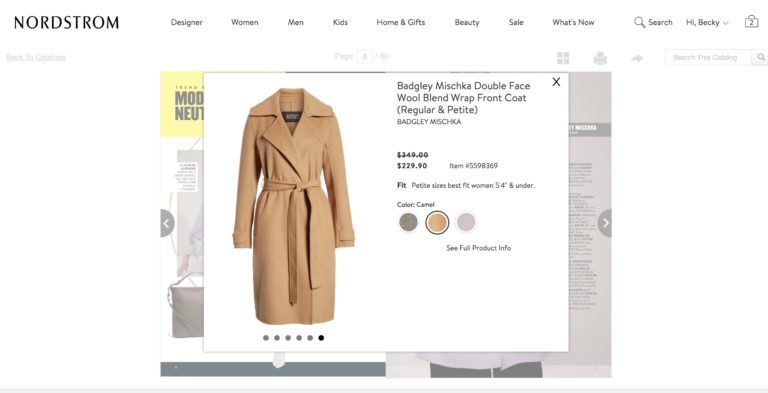Click the Search magnifier in the header
This screenshot has width=768, height=393.
pos(639,22)
